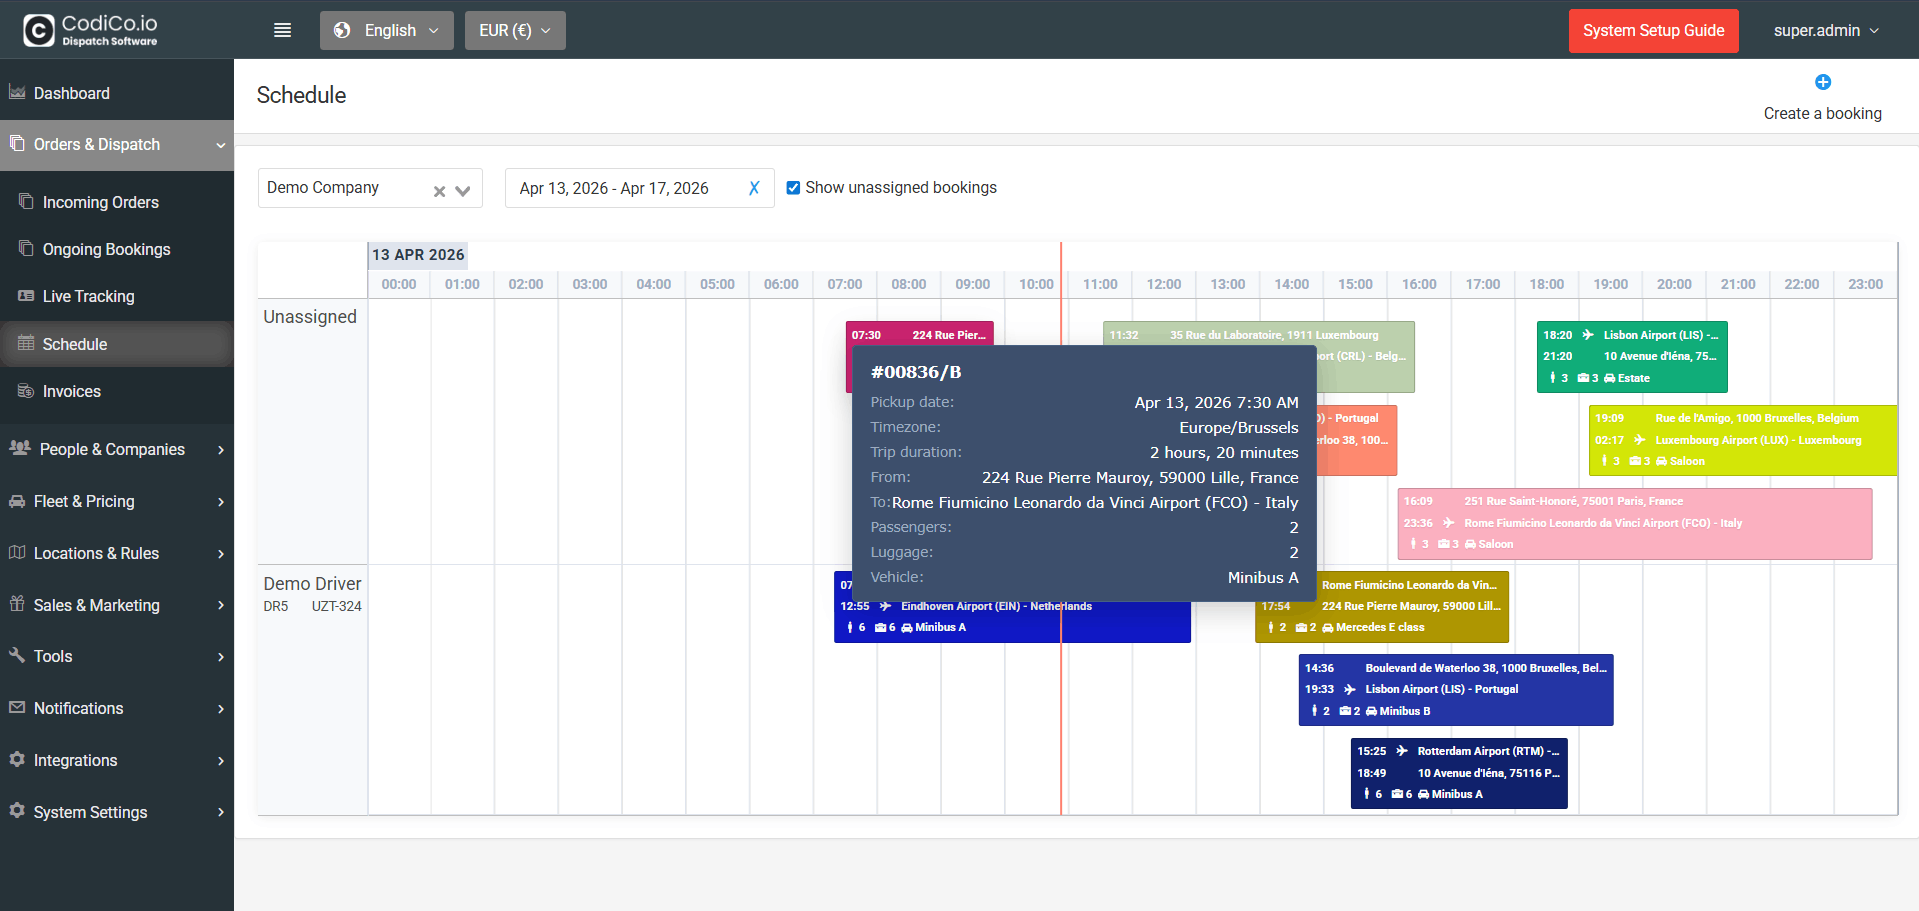Viewport: 1919px width, 911px height.
Task: Click the CodiCo.io logo
Action: 91,30
